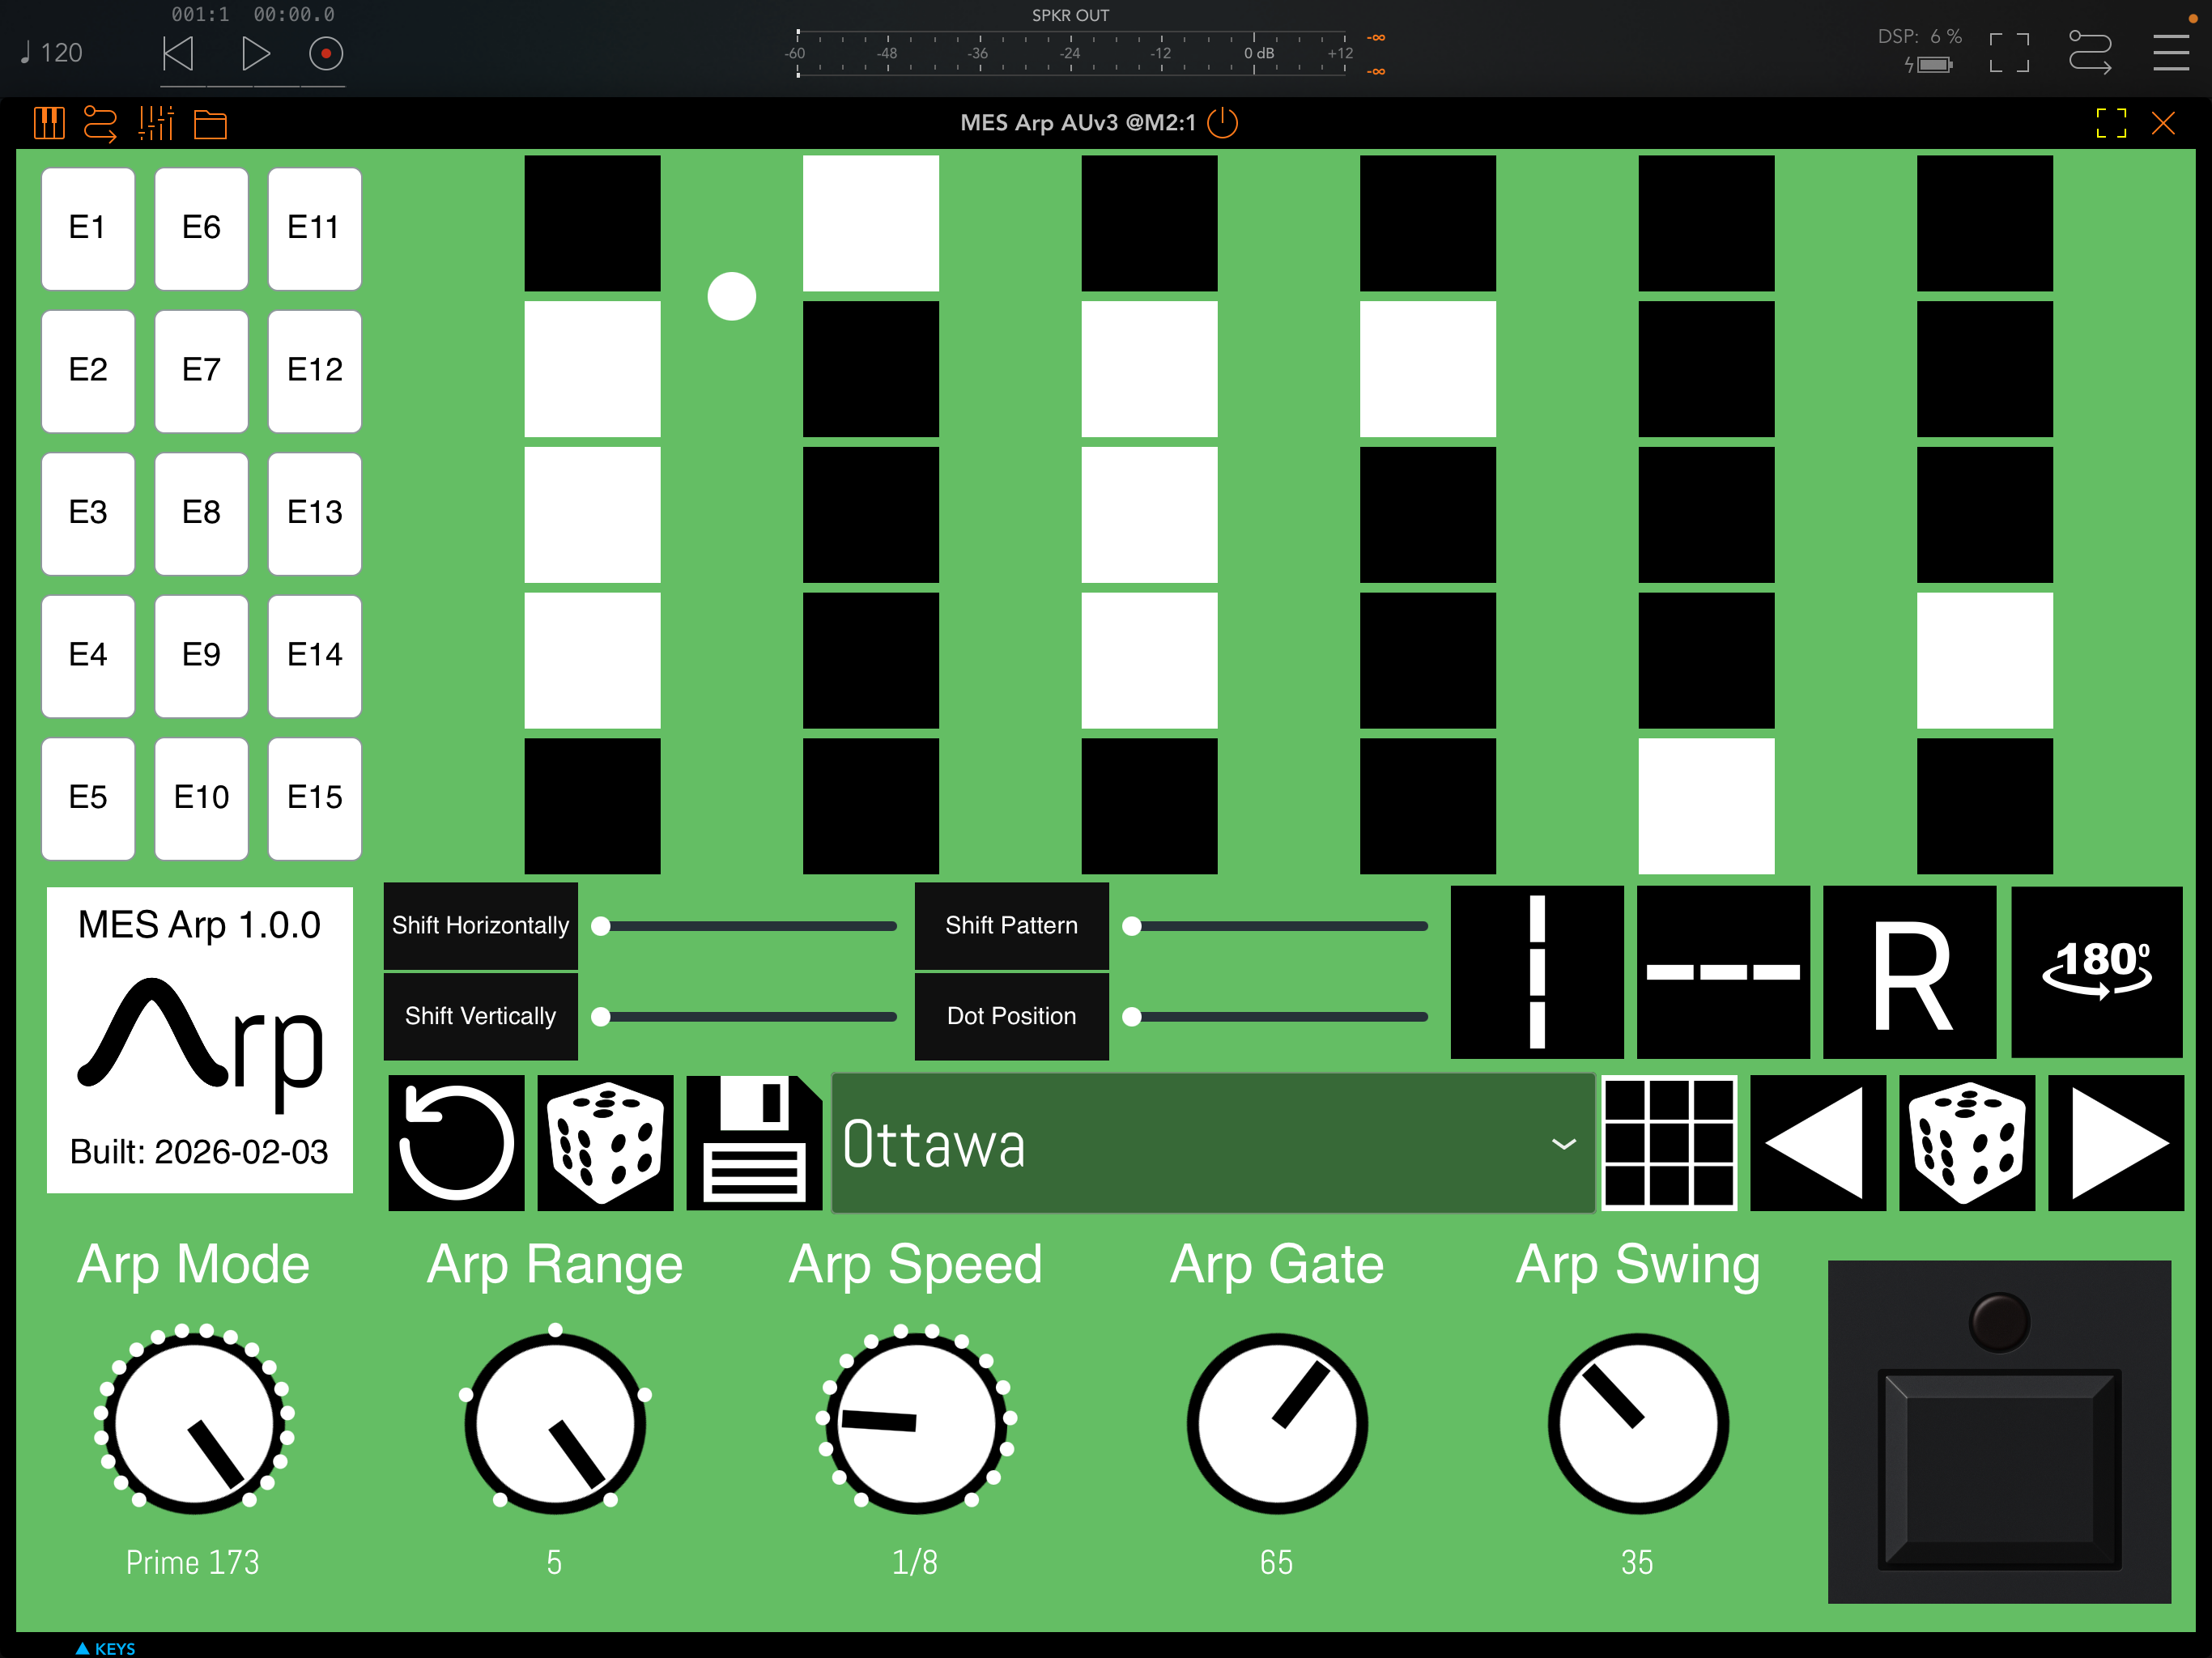Click the Record button in transport
The width and height of the screenshot is (2212, 1658).
pos(326,53)
